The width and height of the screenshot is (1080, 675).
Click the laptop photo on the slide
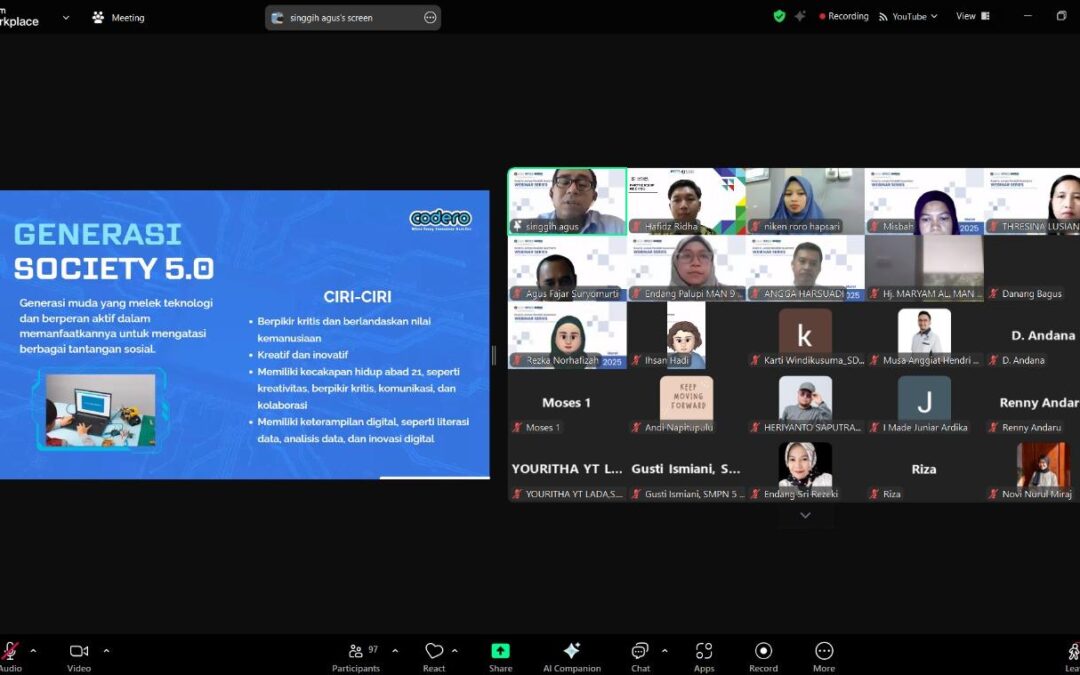point(101,411)
